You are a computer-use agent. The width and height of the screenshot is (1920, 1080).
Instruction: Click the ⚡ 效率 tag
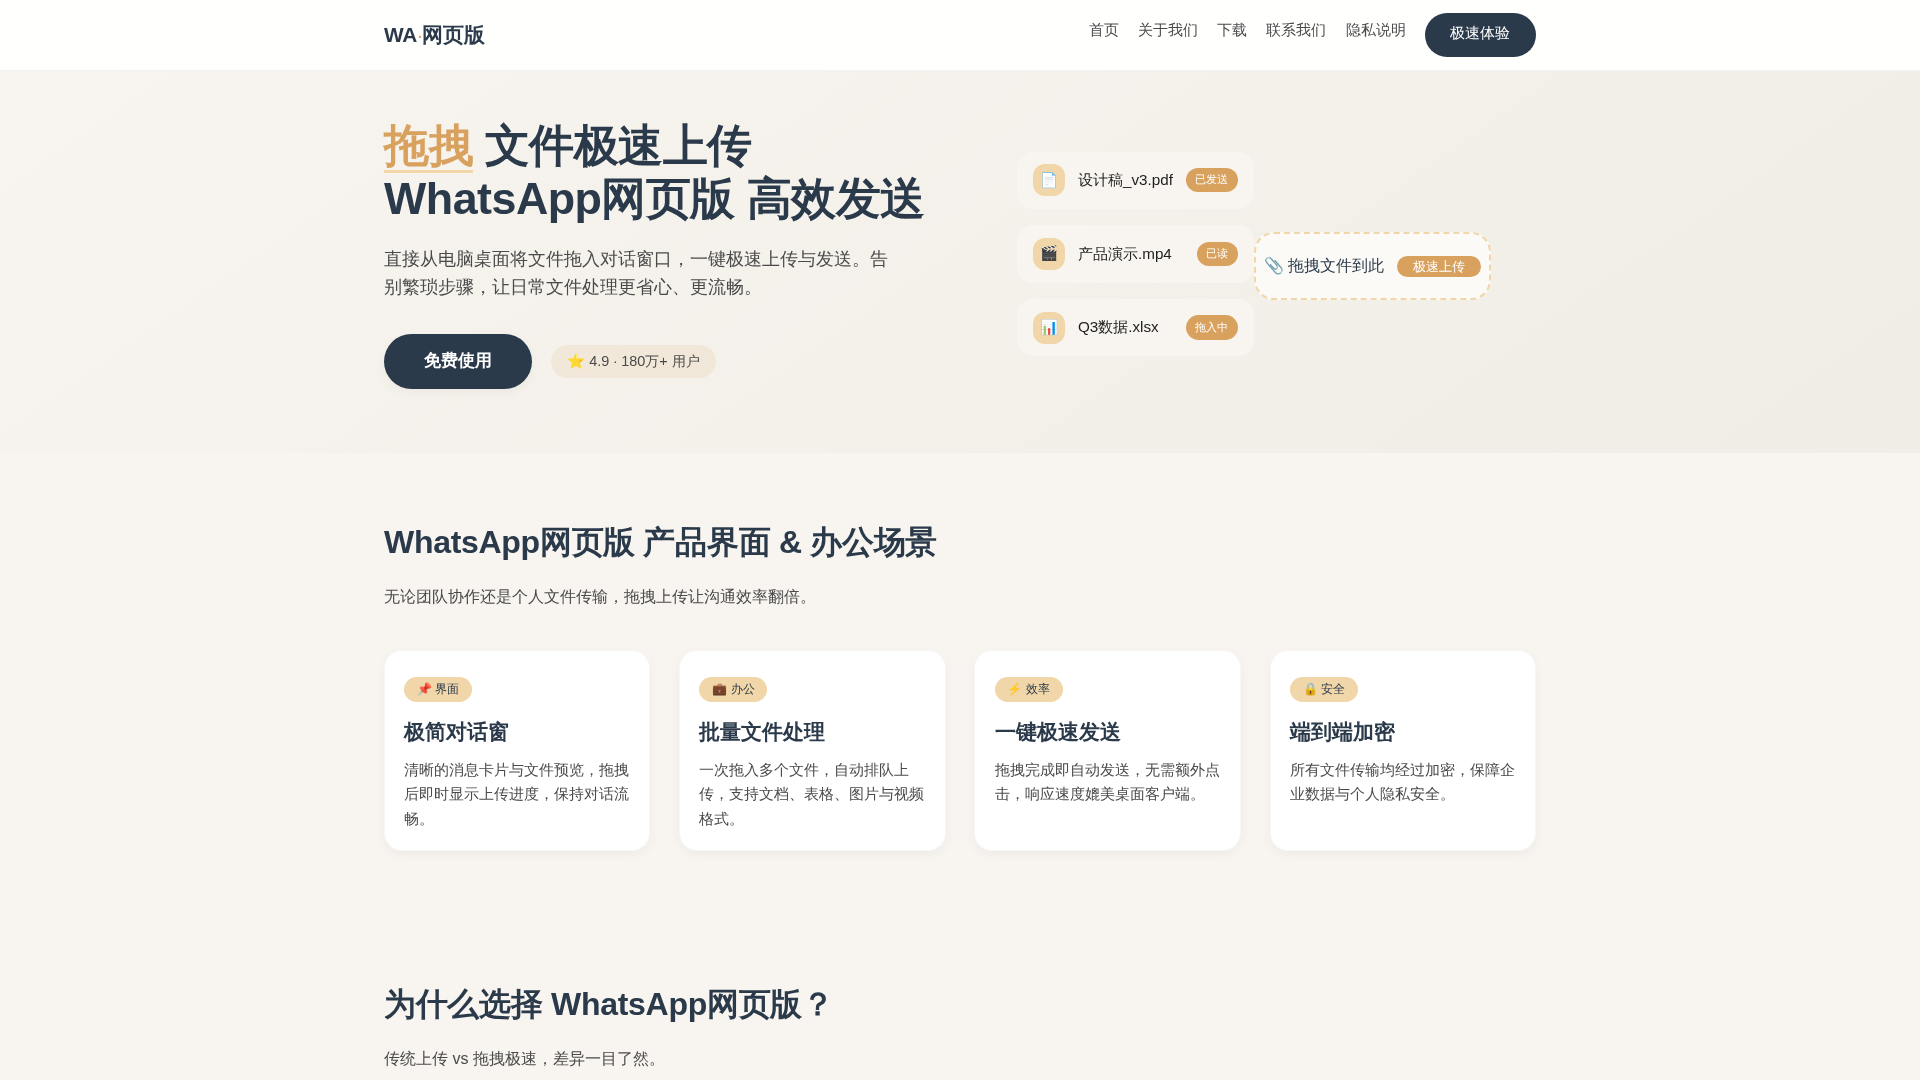pyautogui.click(x=1028, y=689)
